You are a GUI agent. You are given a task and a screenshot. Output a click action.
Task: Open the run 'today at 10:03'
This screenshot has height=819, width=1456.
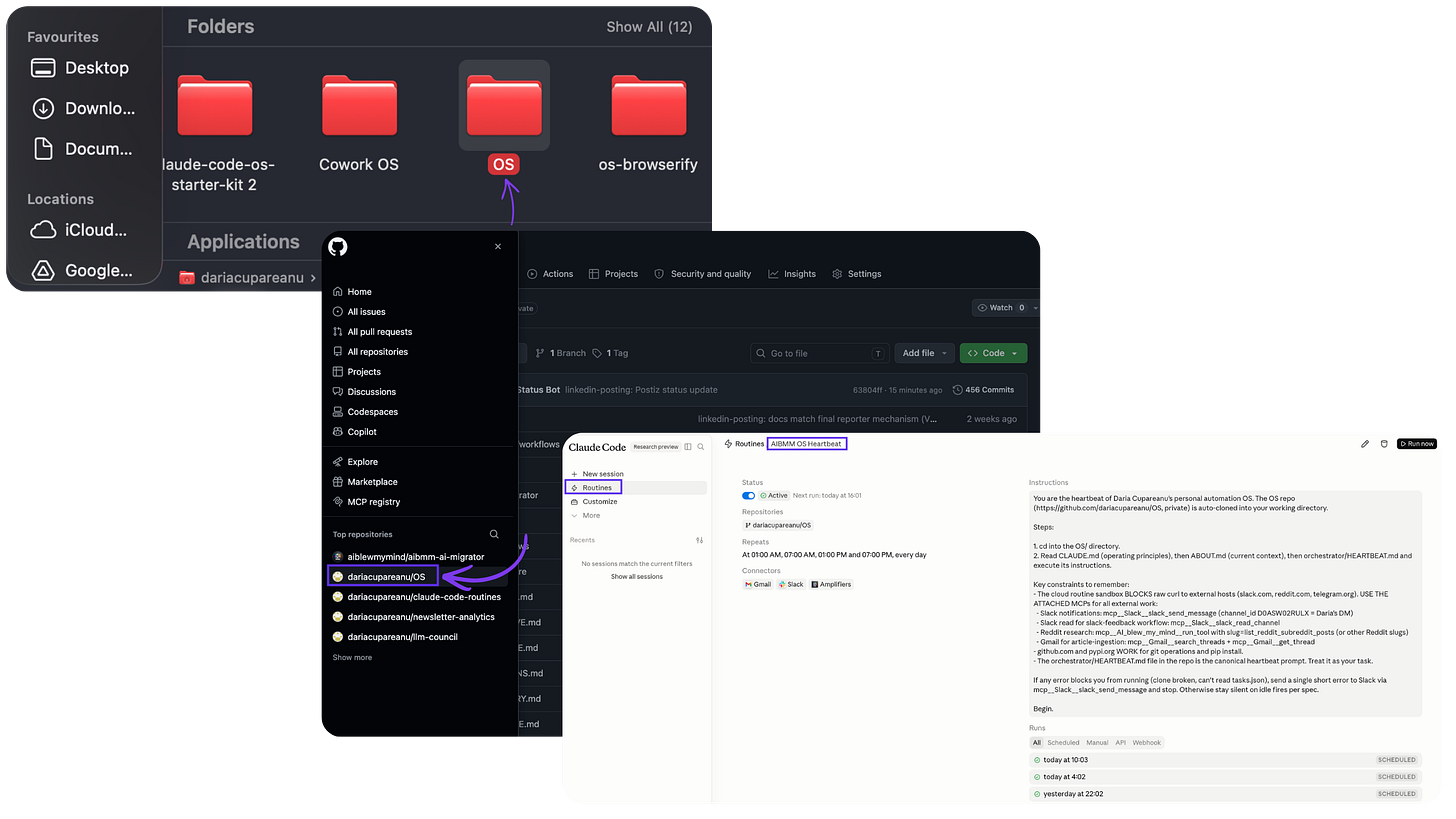pyautogui.click(x=1225, y=760)
